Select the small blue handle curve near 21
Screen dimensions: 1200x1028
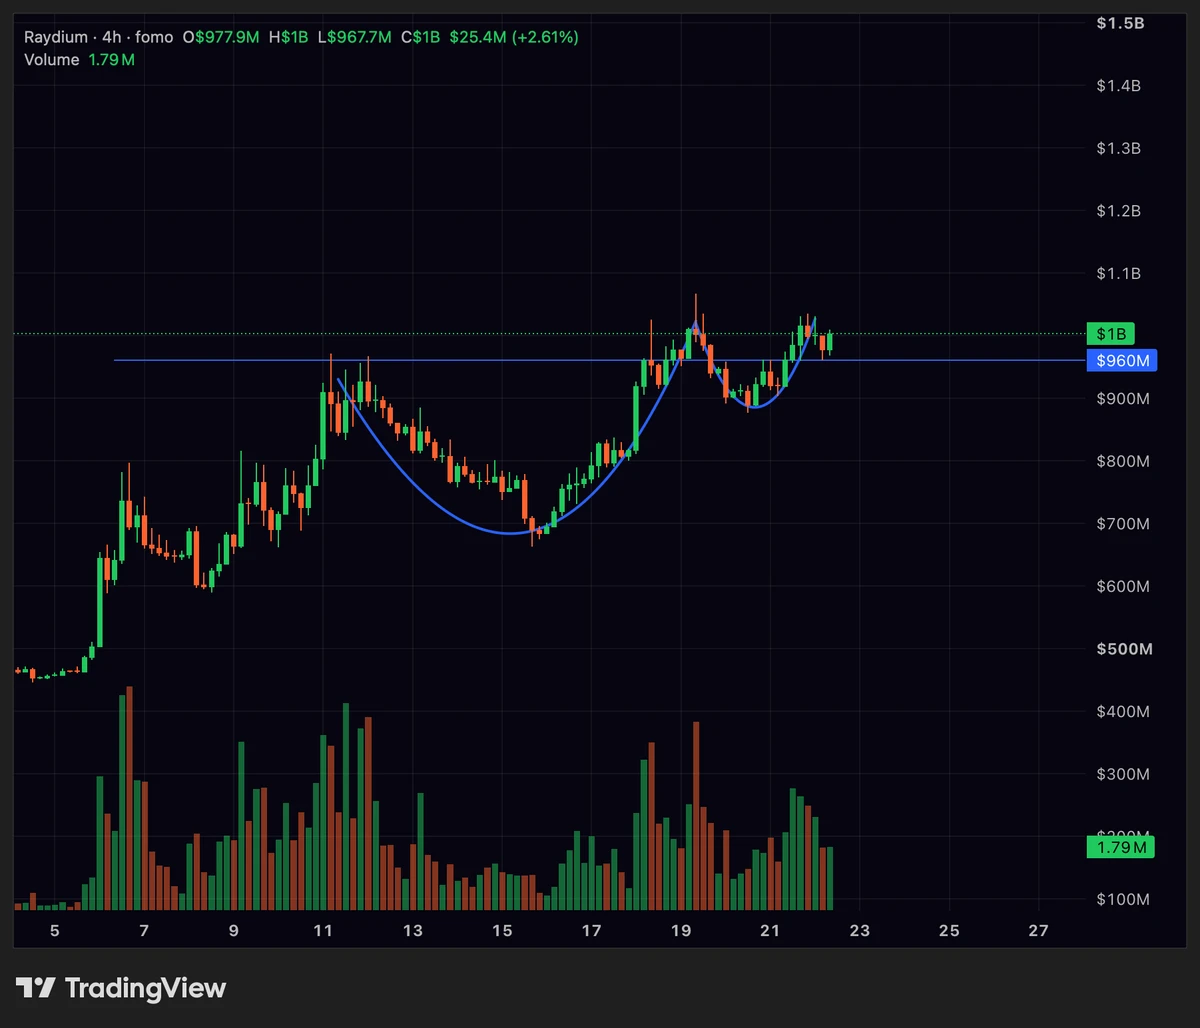(757, 407)
